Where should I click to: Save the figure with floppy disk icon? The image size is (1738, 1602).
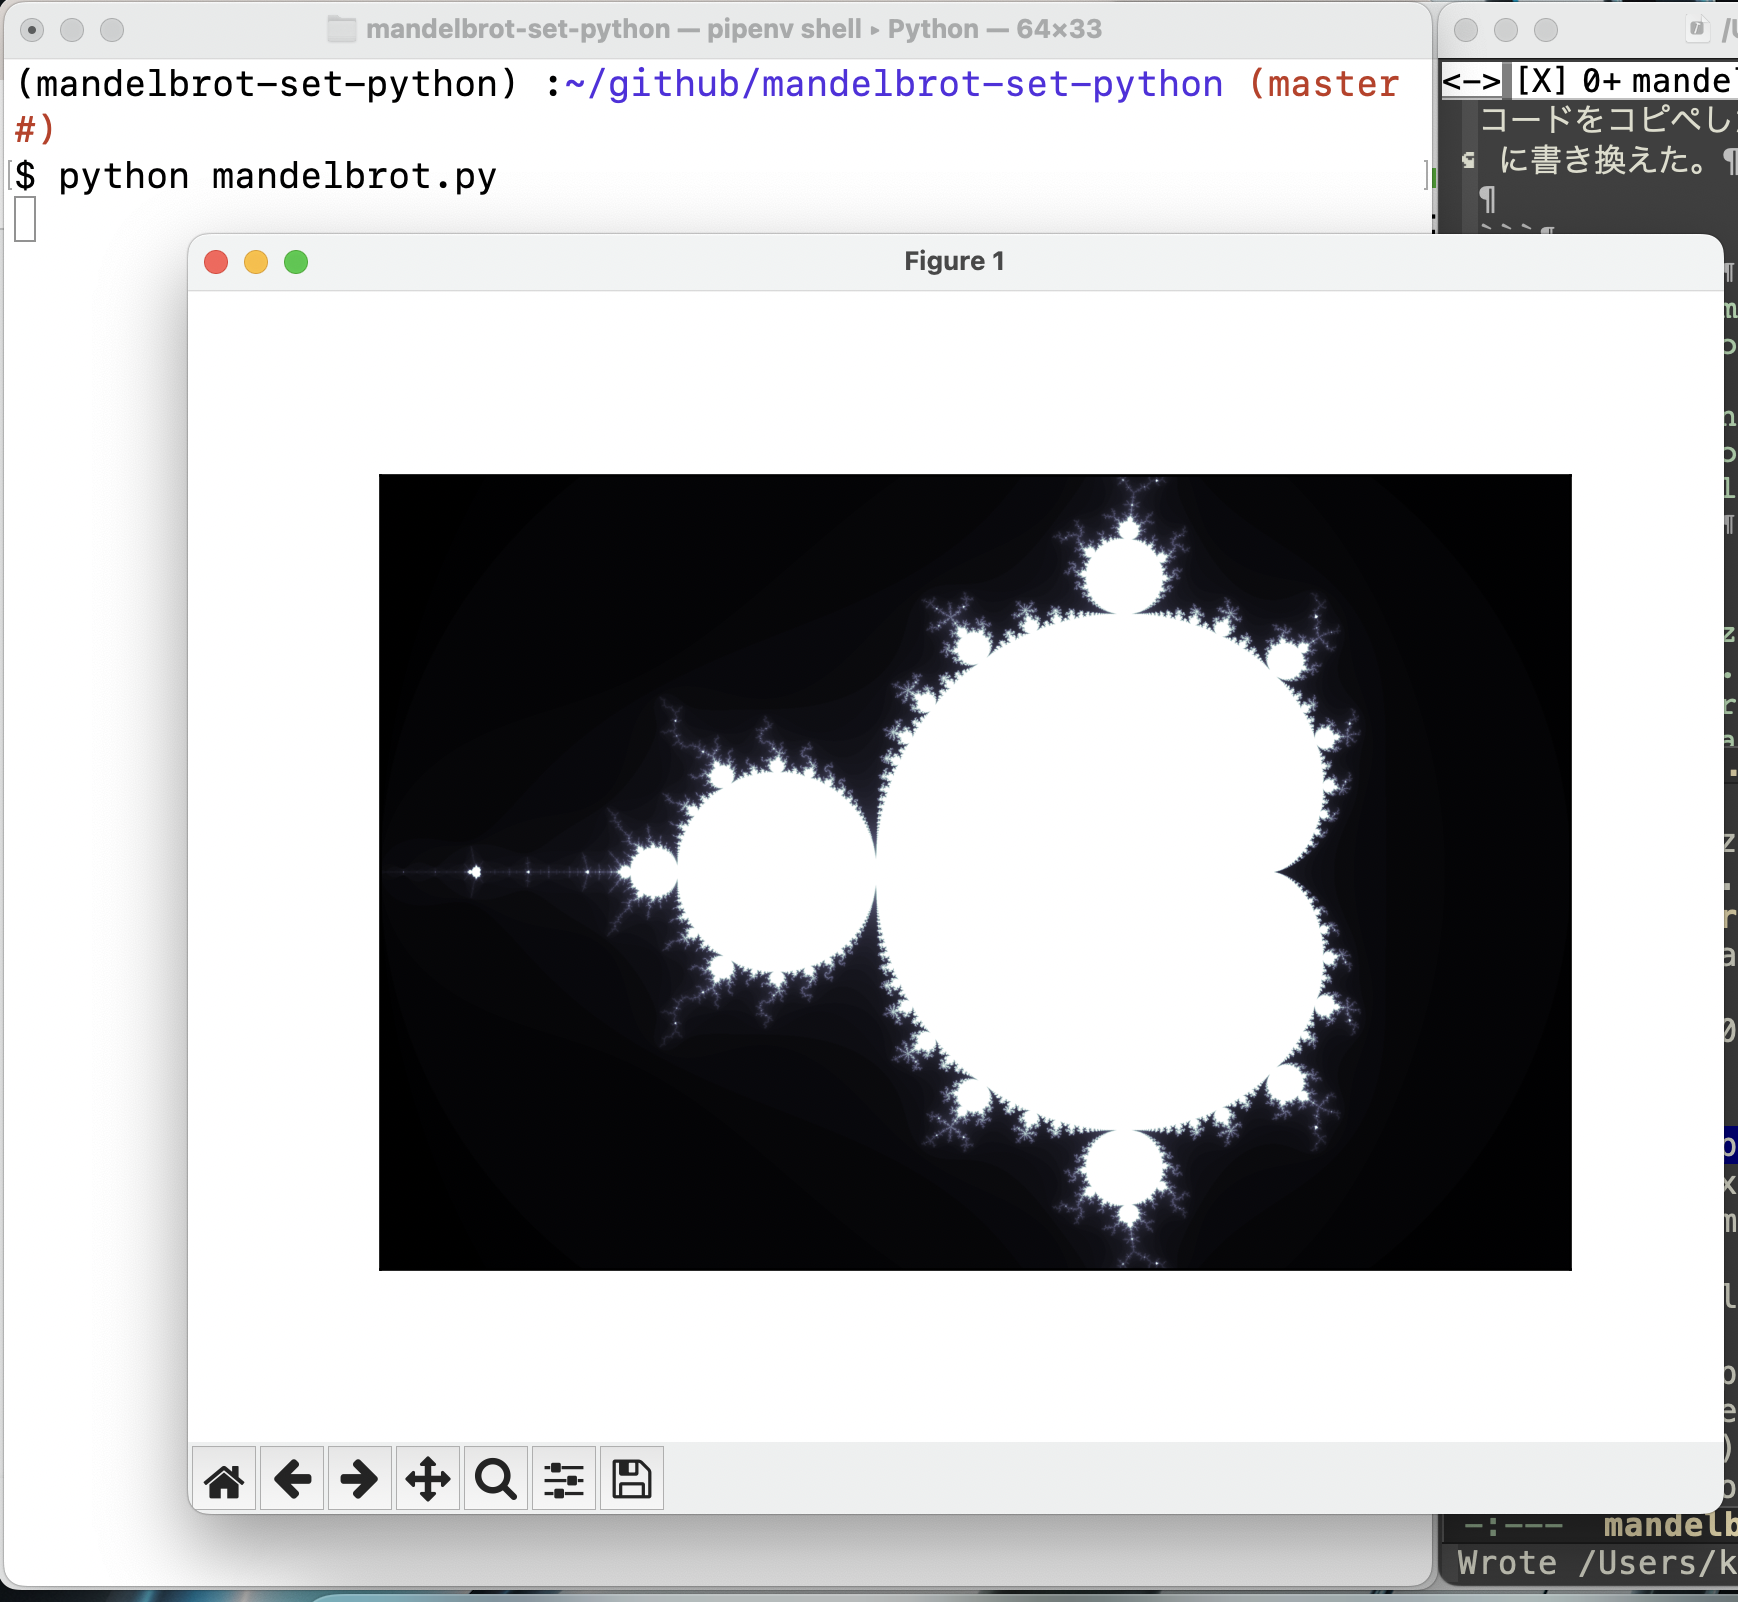pos(632,1479)
